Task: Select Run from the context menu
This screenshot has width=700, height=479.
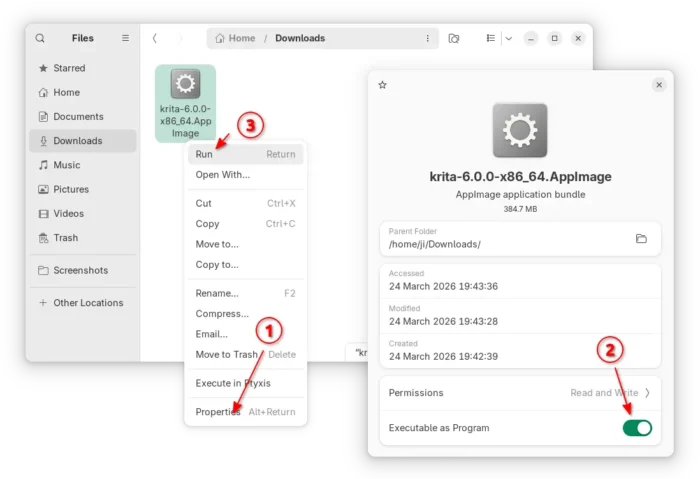Action: [x=204, y=154]
